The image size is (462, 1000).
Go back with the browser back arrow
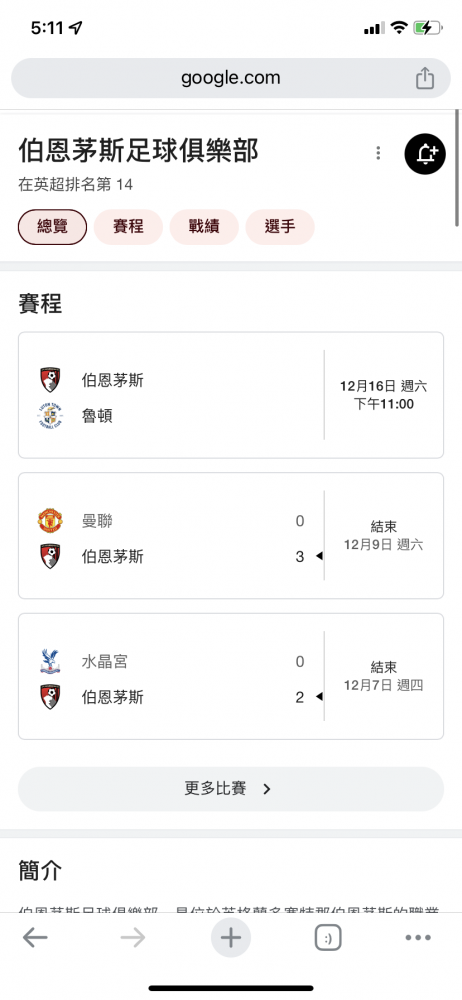35,937
